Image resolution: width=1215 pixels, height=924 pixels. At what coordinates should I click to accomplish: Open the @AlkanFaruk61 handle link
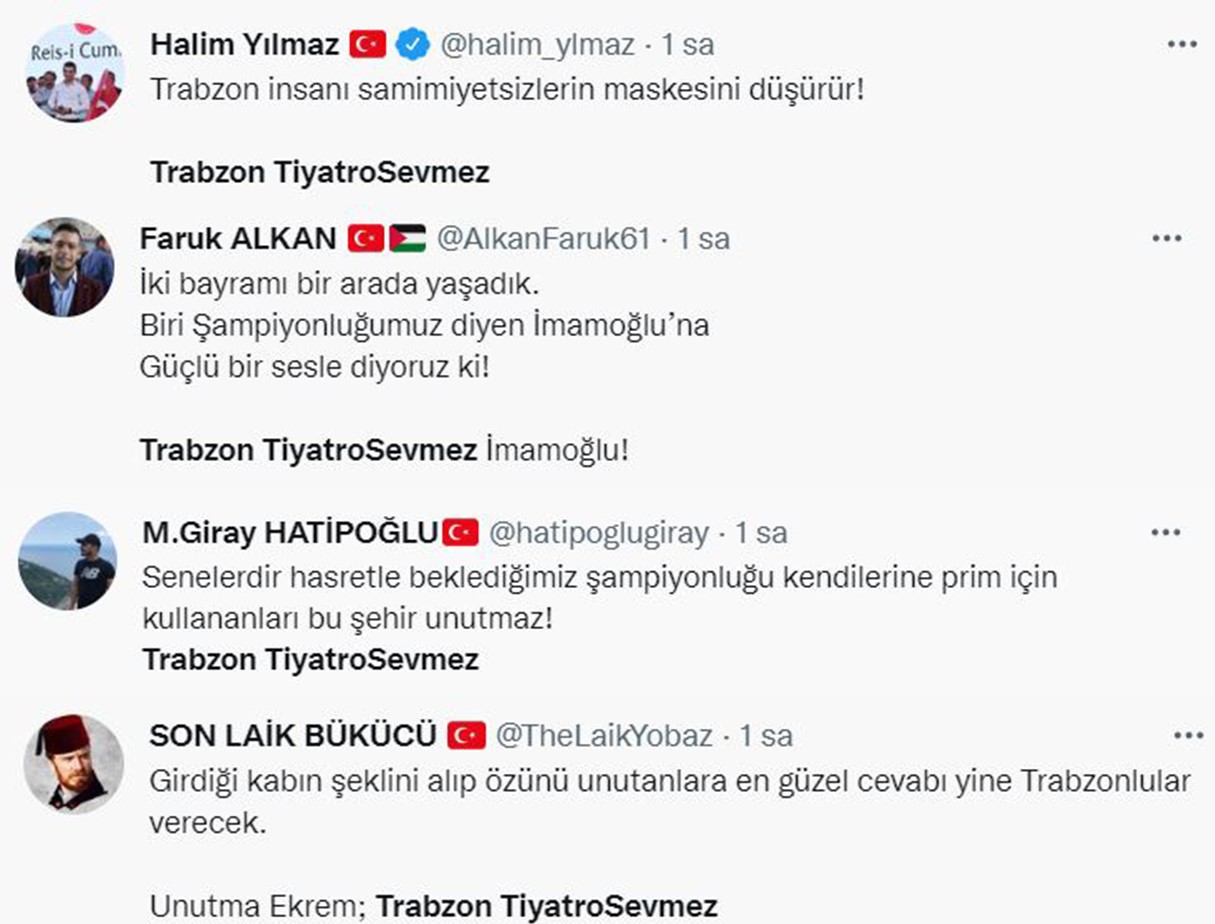(x=544, y=239)
